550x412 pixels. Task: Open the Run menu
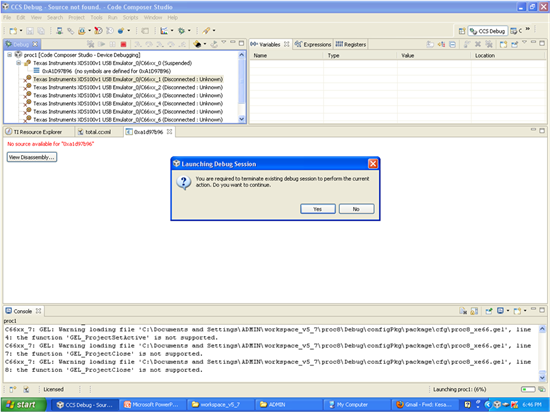point(113,18)
